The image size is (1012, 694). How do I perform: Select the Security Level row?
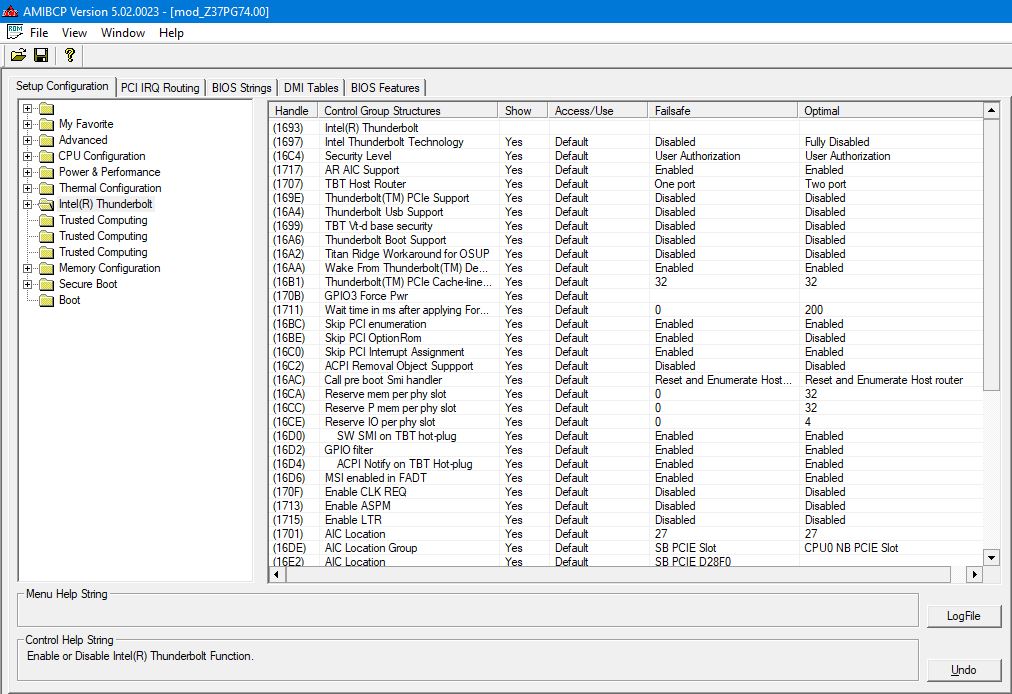358,156
